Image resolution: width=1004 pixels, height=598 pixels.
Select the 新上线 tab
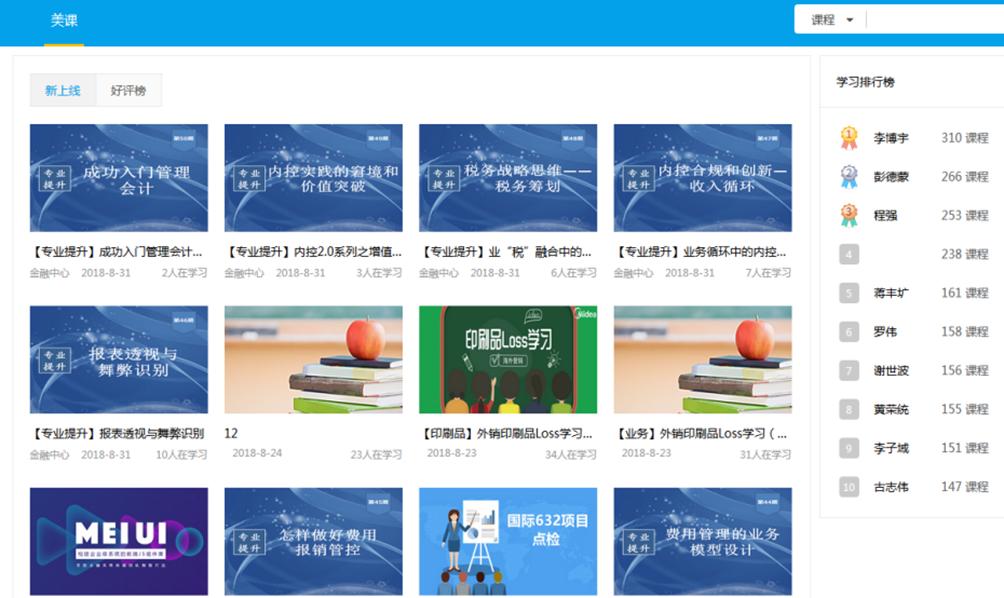(x=63, y=90)
